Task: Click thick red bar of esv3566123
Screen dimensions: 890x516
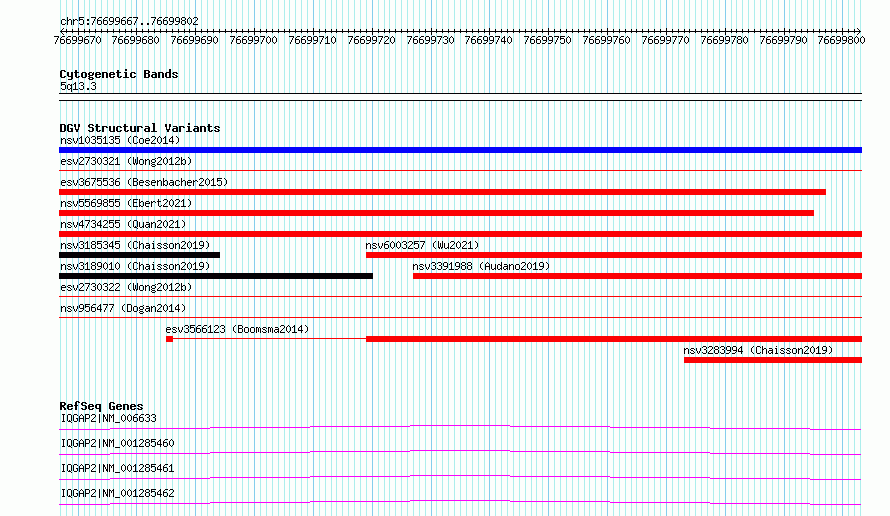Action: 614,339
